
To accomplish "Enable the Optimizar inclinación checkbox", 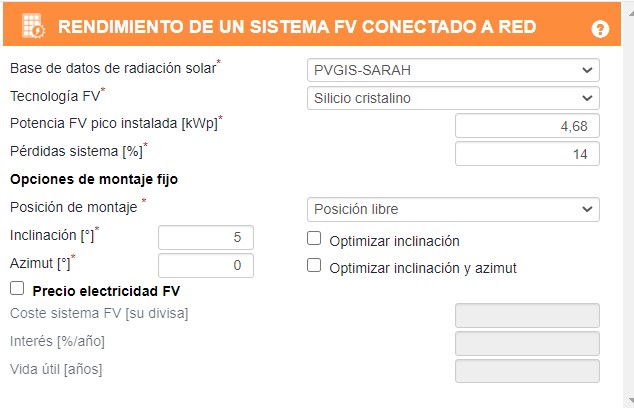I will coord(314,239).
